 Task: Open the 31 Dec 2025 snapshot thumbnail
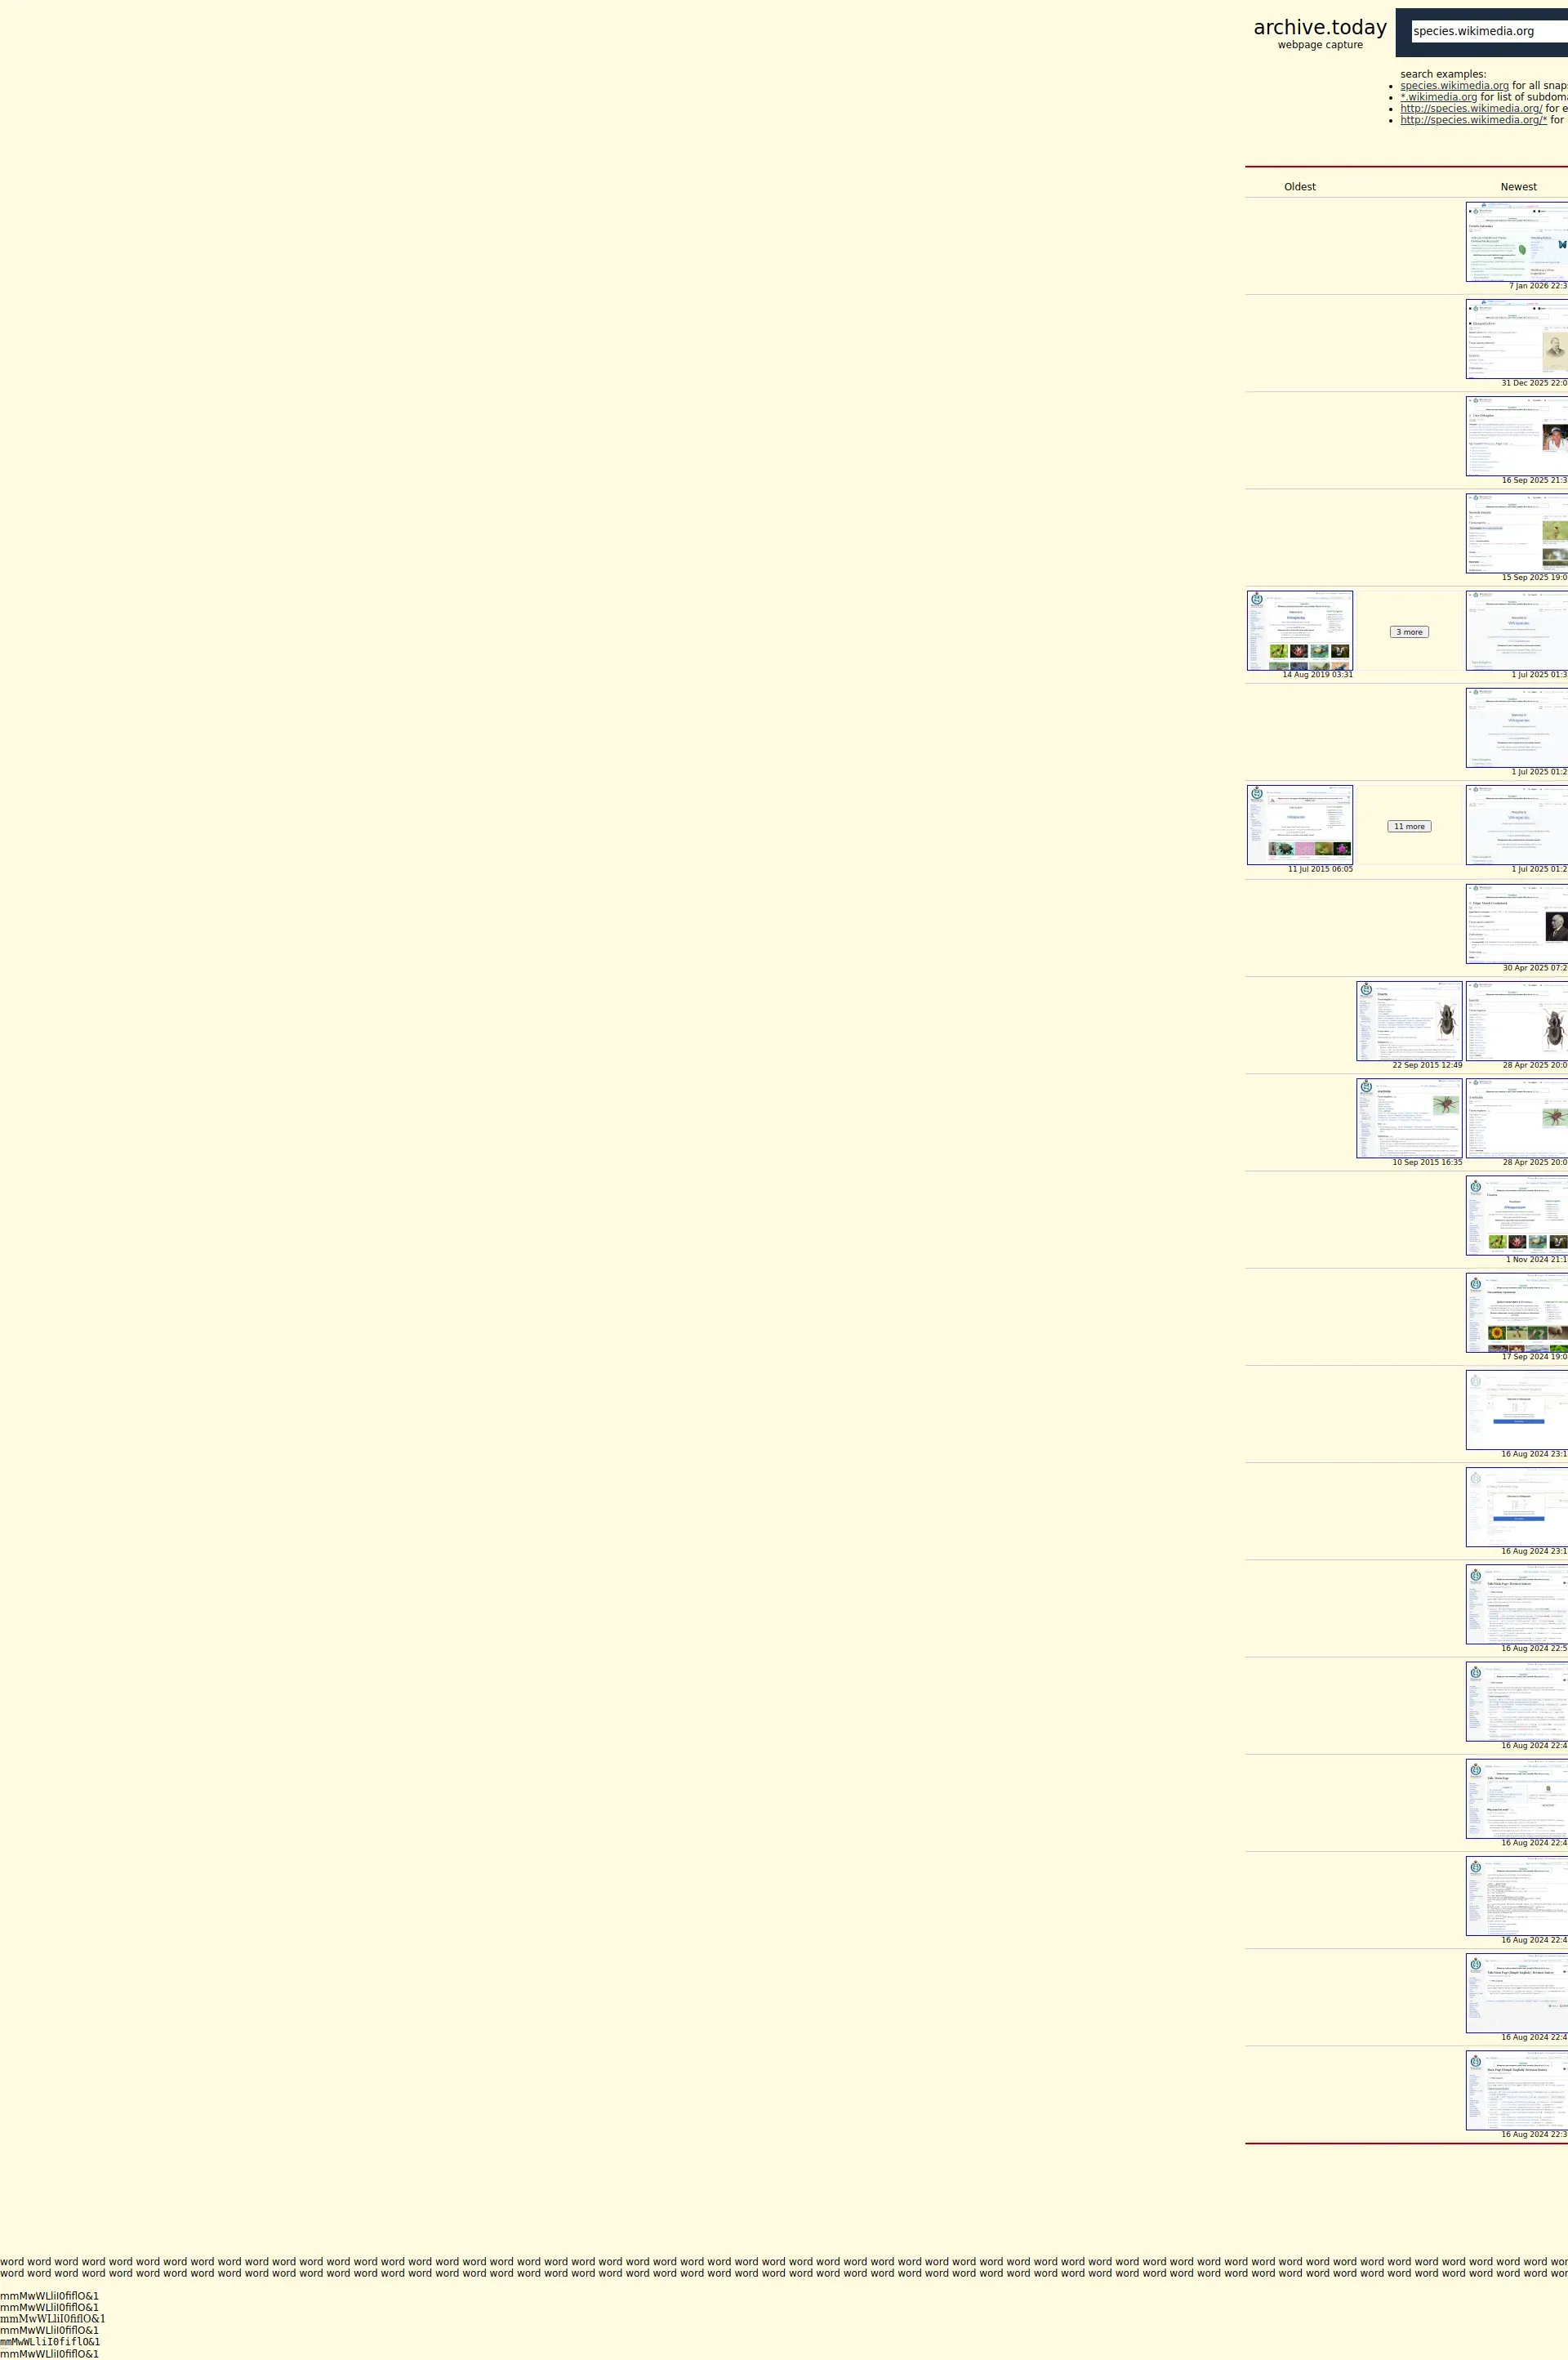1516,339
